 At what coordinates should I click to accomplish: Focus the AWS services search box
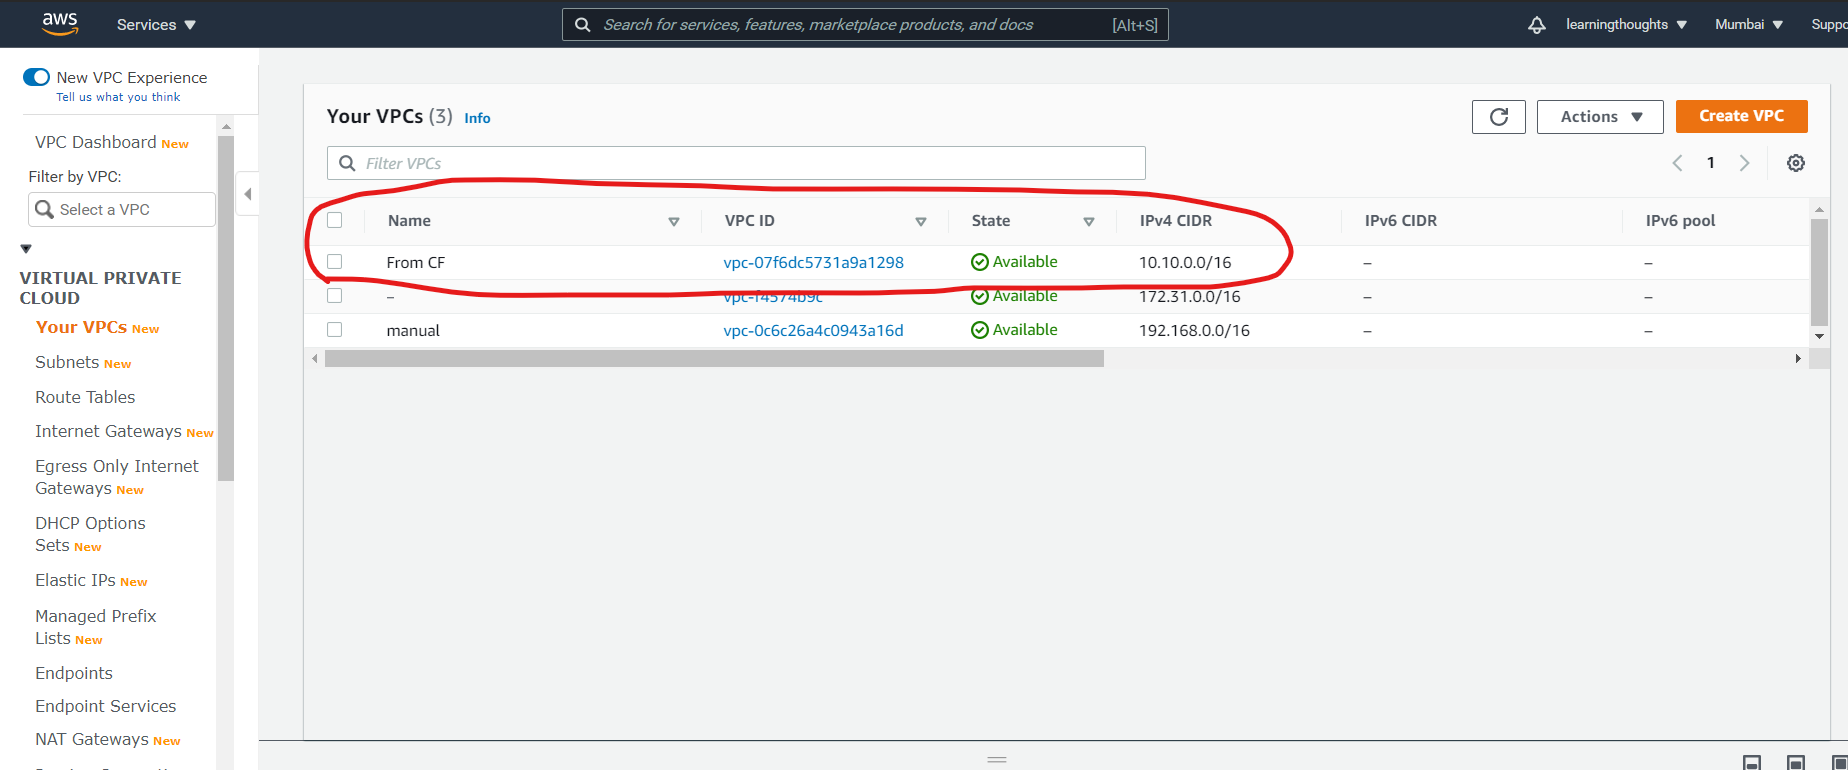point(865,25)
